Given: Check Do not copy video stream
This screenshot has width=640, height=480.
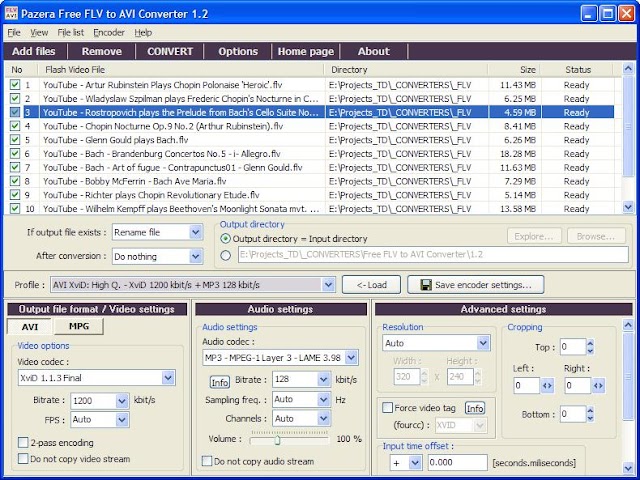Looking at the screenshot, I should point(23,459).
